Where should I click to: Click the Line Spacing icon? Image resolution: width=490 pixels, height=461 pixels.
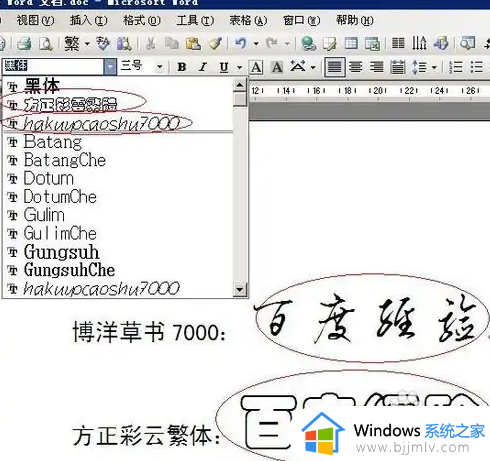[x=420, y=67]
